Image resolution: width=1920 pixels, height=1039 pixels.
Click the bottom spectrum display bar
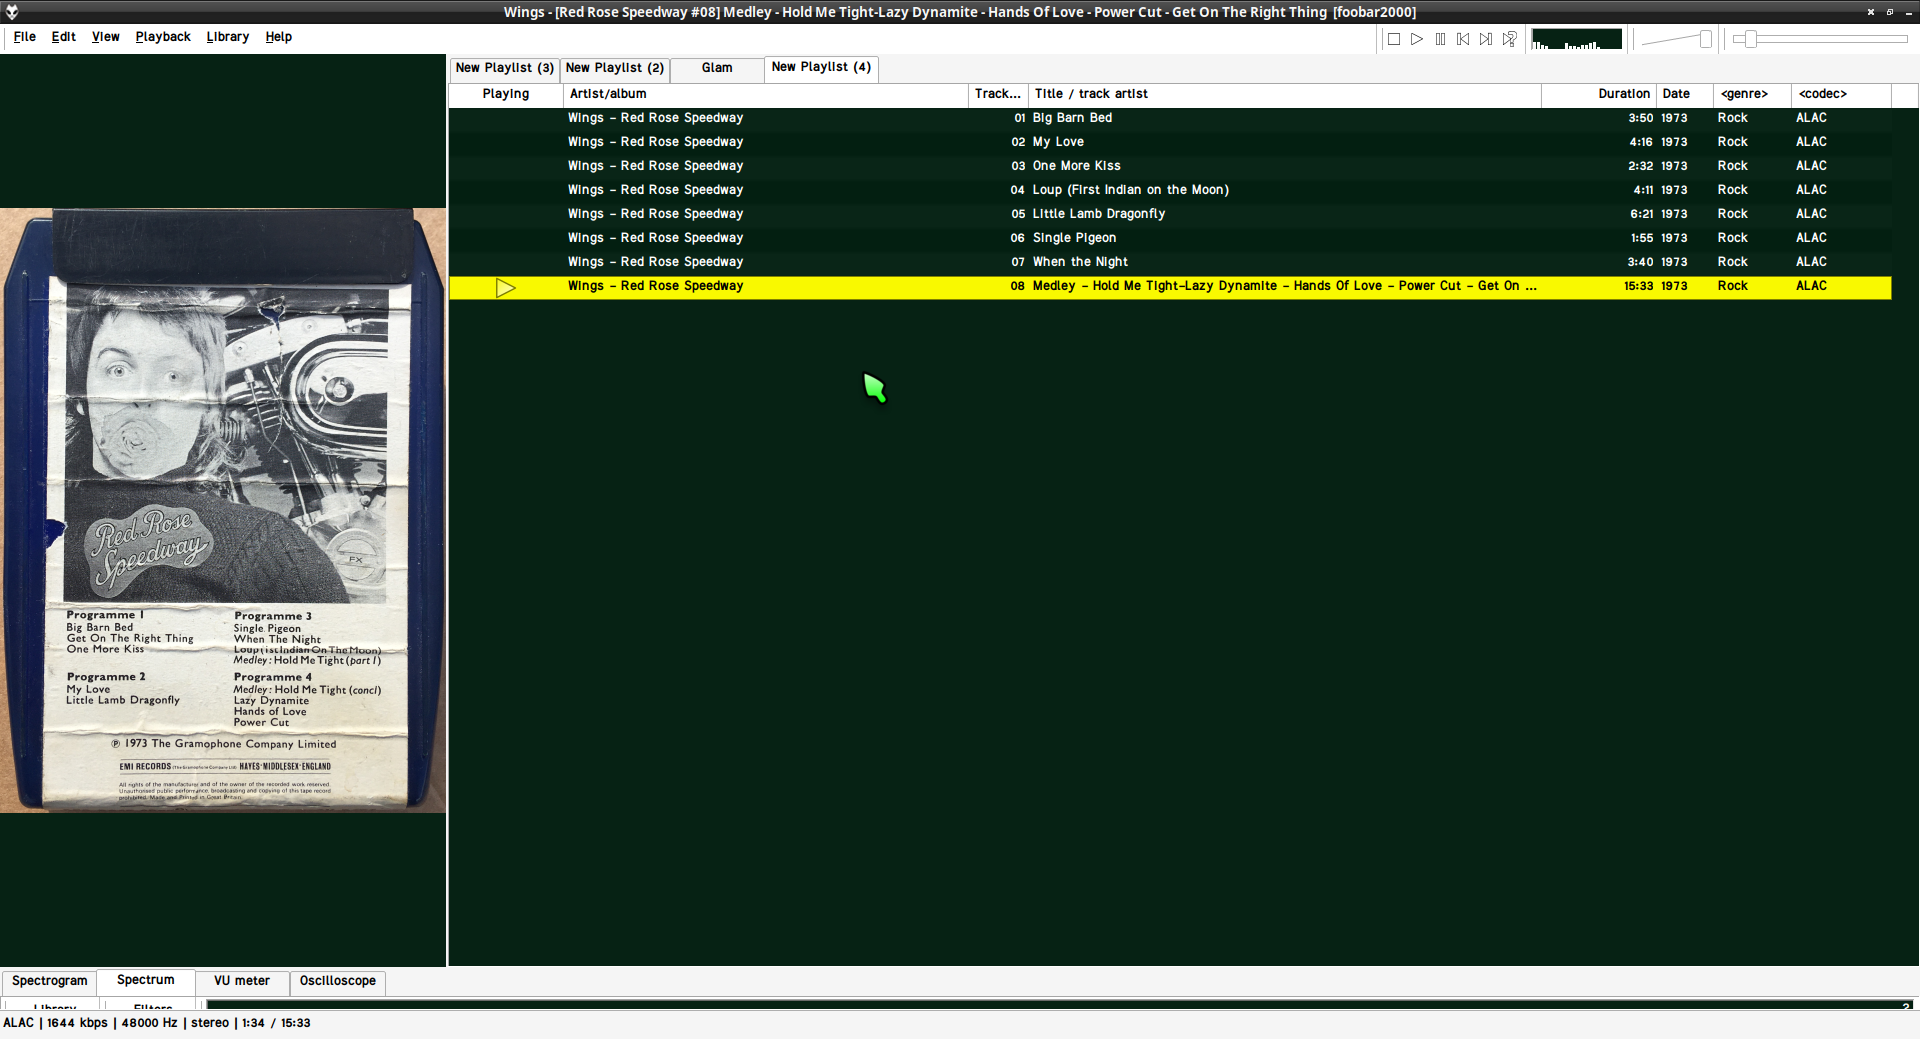coord(1060,1004)
